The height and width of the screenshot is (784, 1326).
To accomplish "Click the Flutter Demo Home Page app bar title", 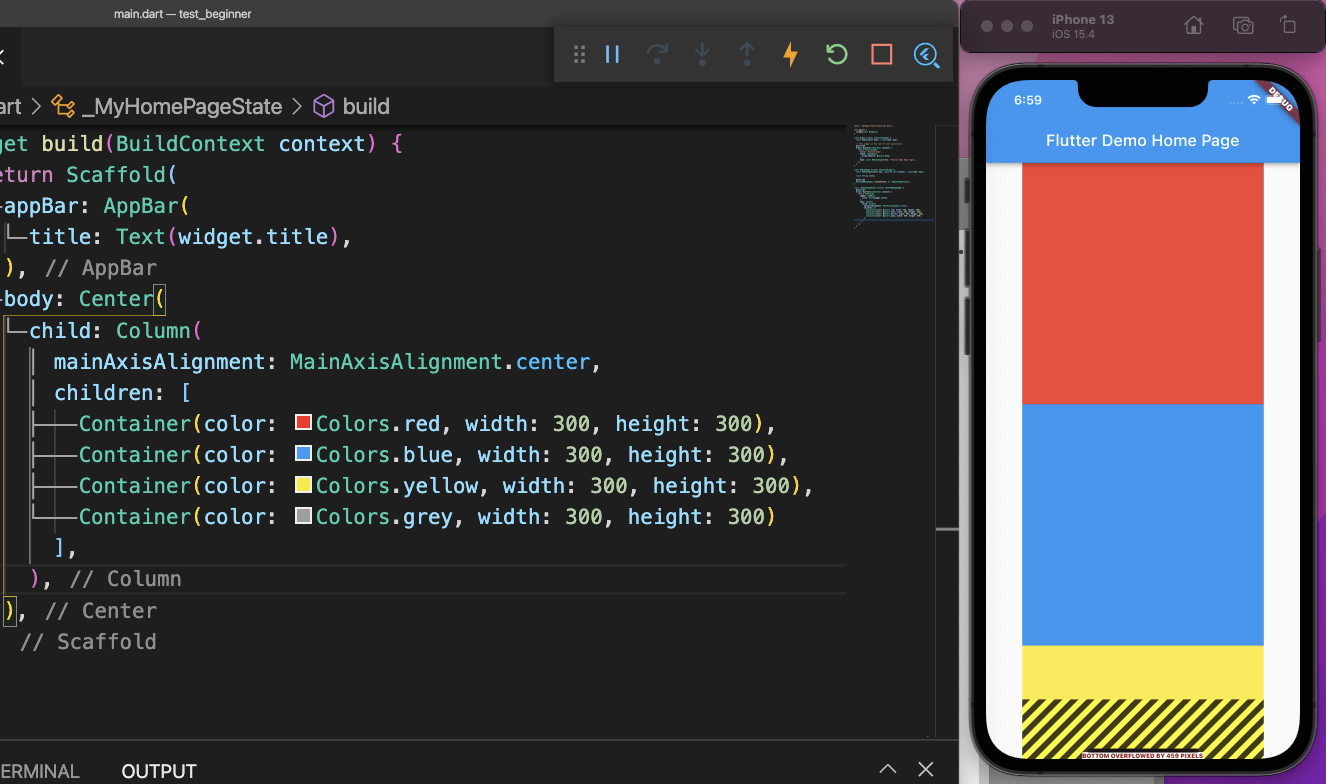I will [x=1142, y=141].
